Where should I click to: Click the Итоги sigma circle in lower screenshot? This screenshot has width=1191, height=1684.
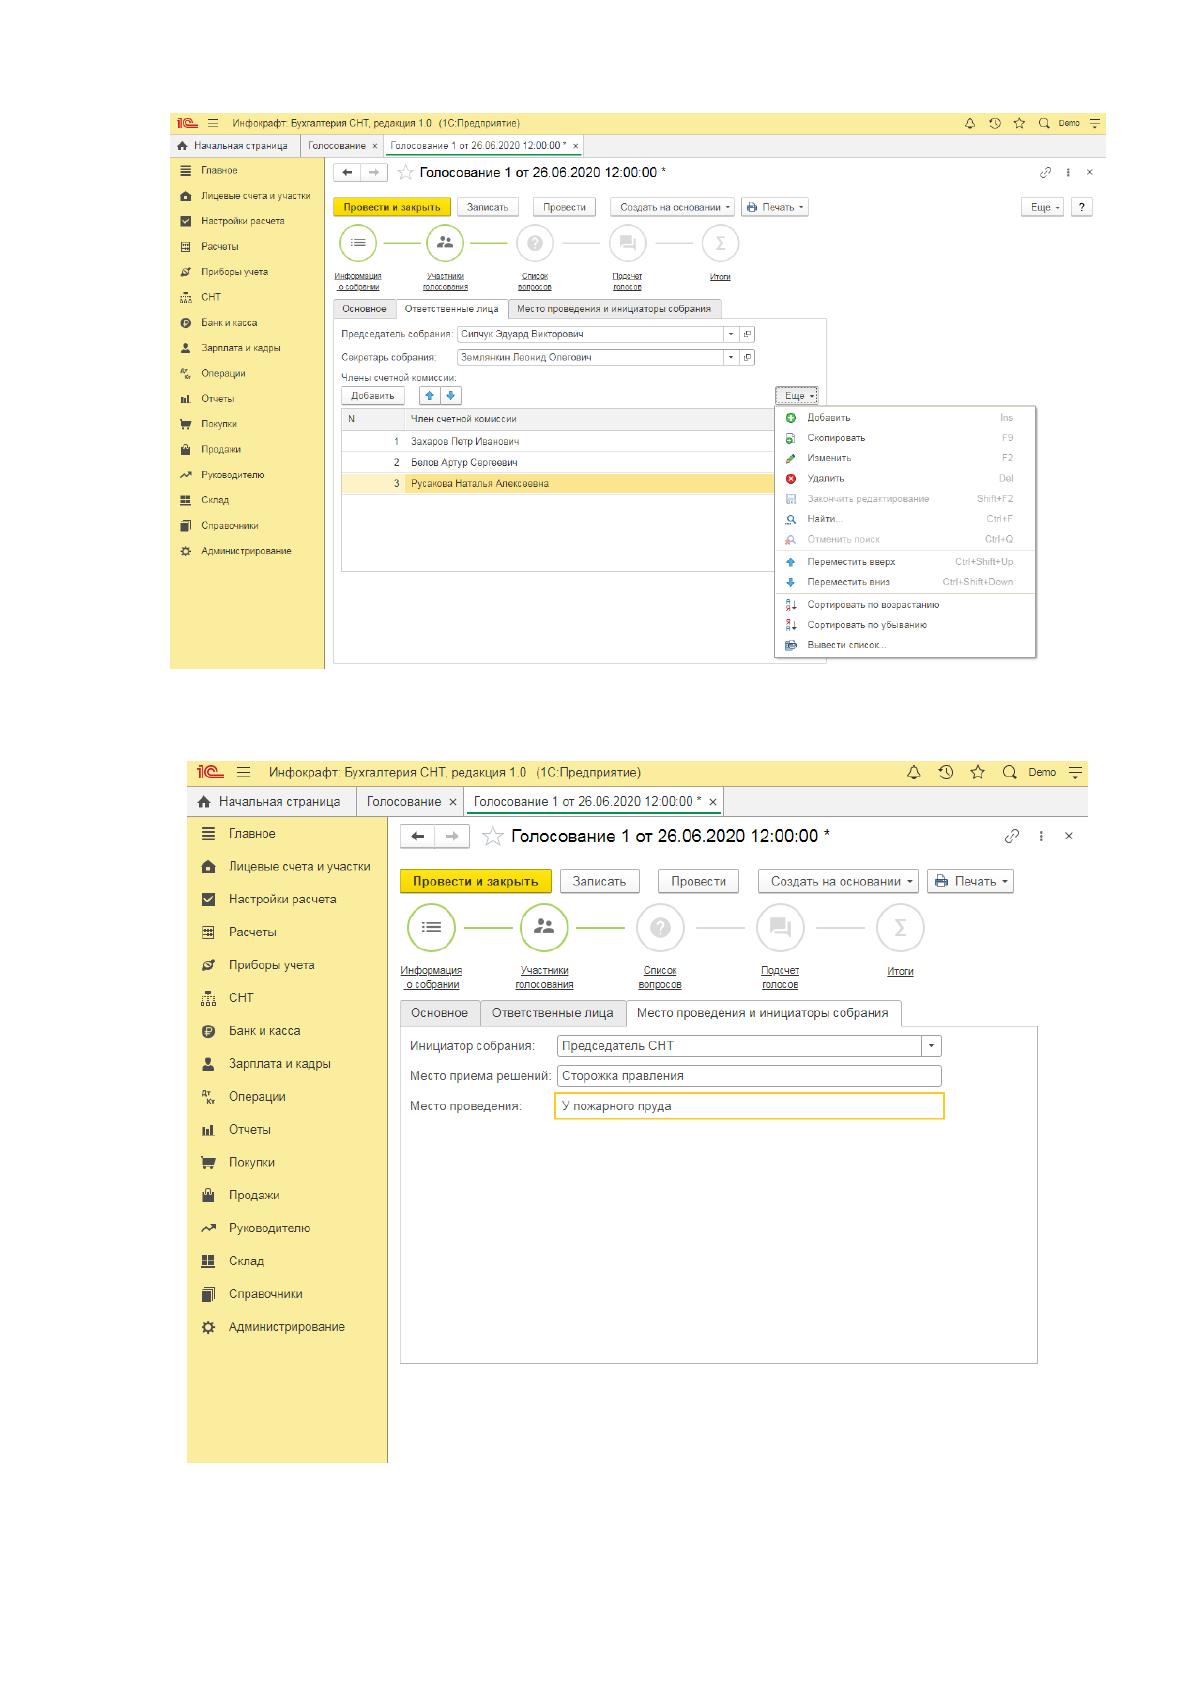click(900, 928)
